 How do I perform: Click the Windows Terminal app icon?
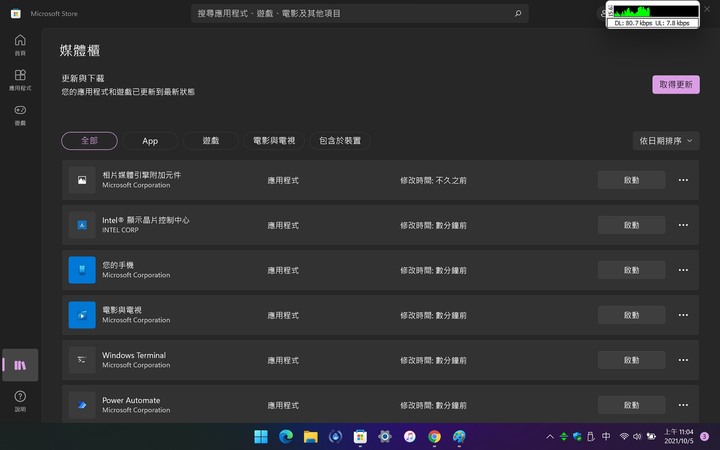(82, 360)
